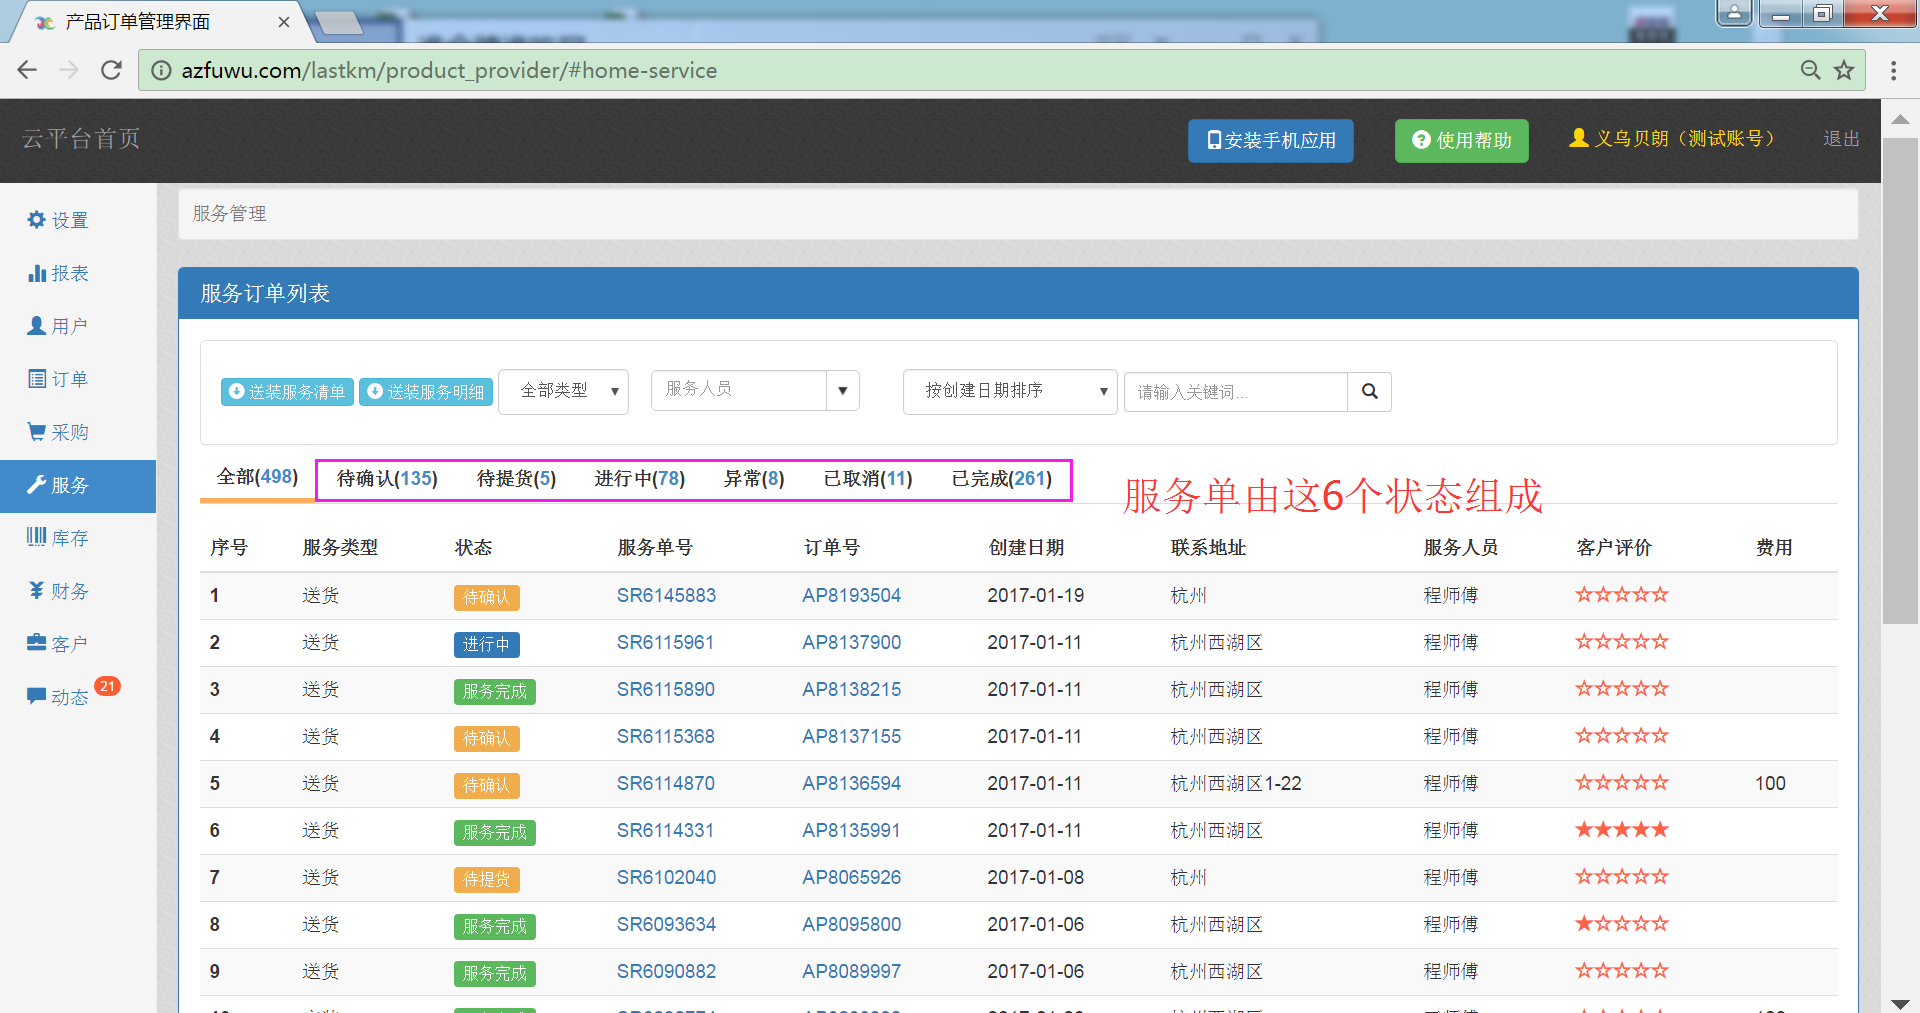Screen dimensions: 1920x1013
Task: Open the address bar zoom magnifier
Action: (1810, 70)
